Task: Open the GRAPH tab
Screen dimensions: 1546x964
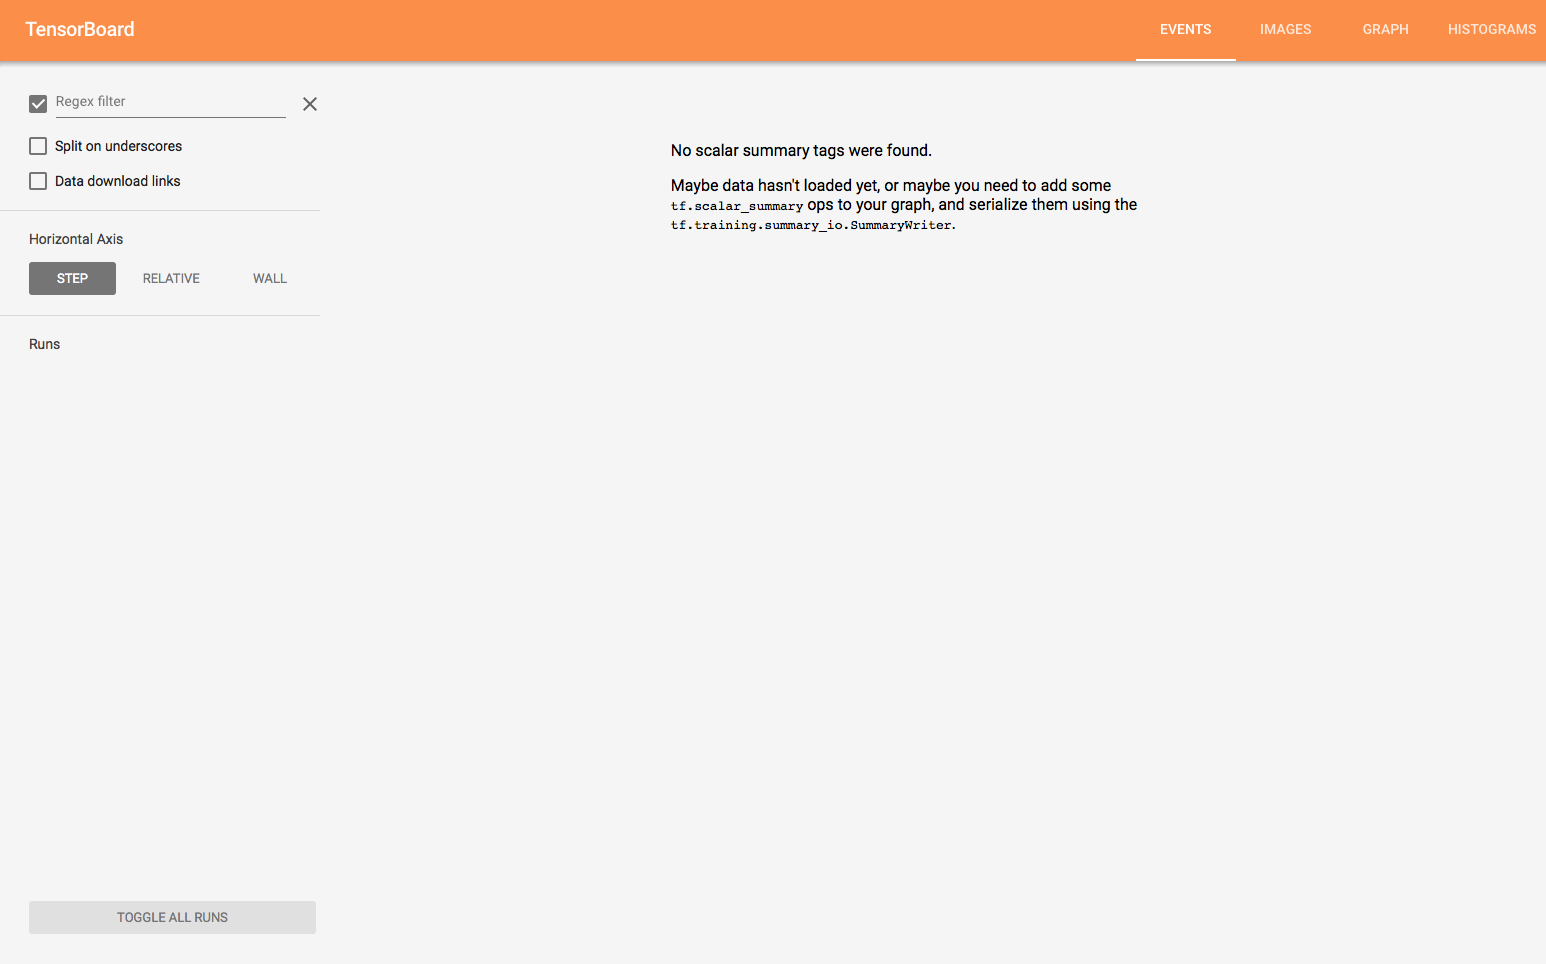Action: (x=1385, y=30)
